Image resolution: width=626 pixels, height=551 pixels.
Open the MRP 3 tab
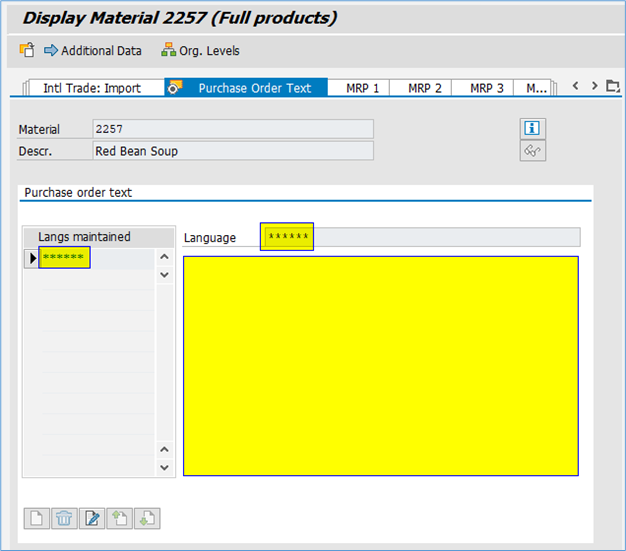pyautogui.click(x=486, y=88)
